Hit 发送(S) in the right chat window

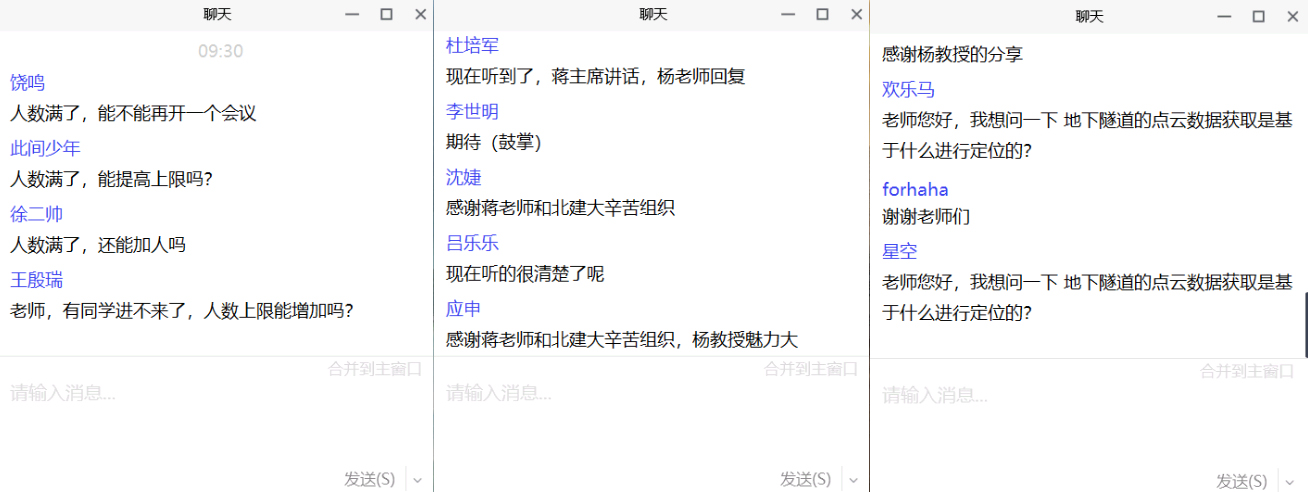1242,481
